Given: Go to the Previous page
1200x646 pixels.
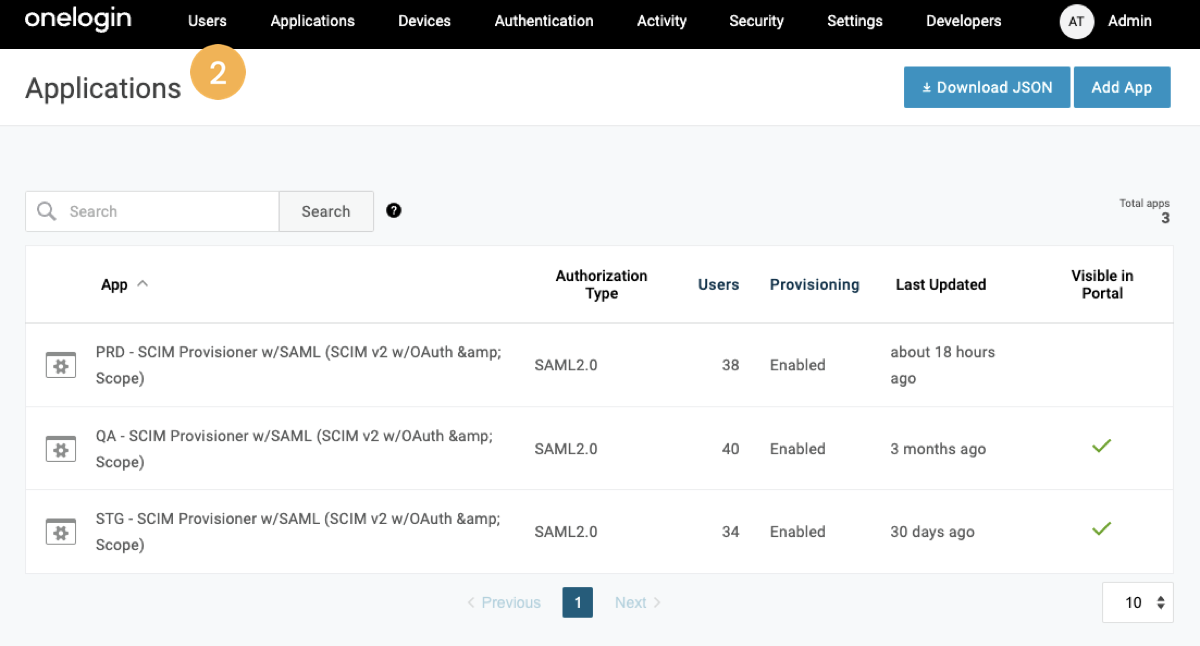Looking at the screenshot, I should tap(504, 602).
